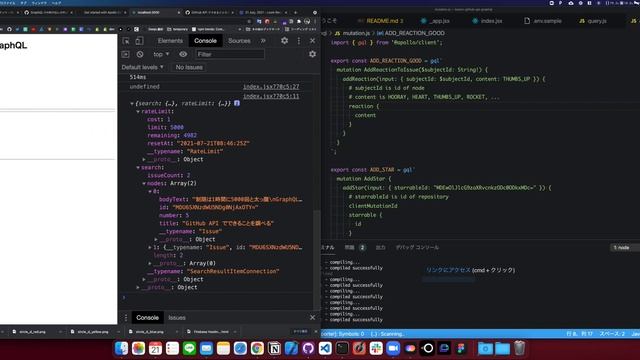Show the console sidebar icon
Viewport: 640px width, 360px height.
pyautogui.click(x=125, y=54)
